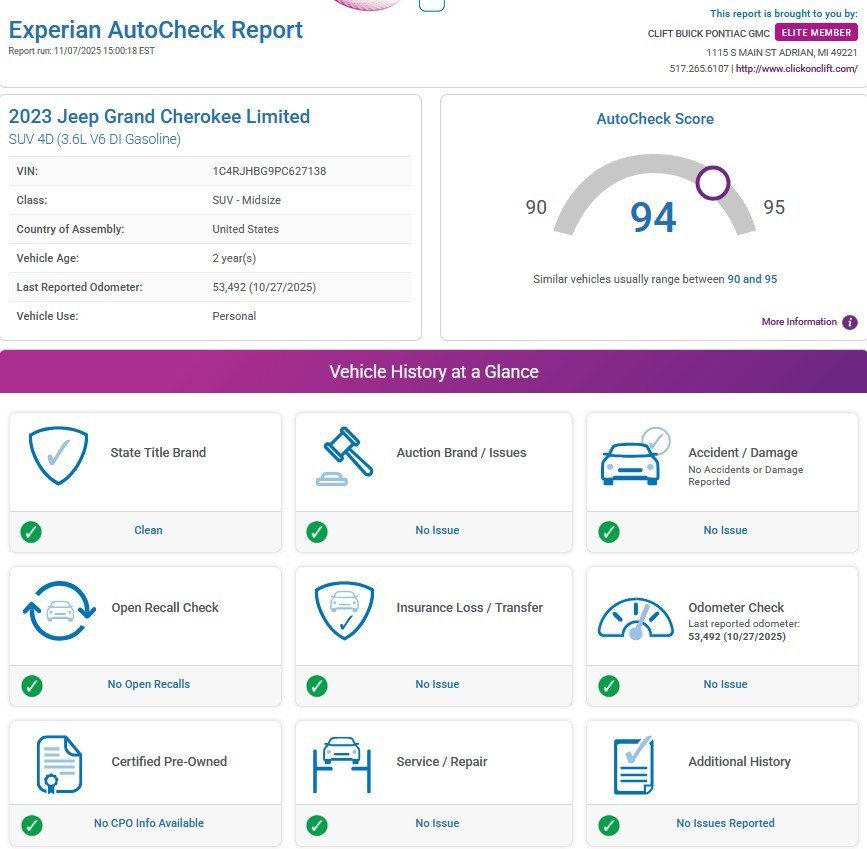
Task: Click the 2023 Jeep Grand Cherokee Limited heading
Action: click(x=159, y=116)
